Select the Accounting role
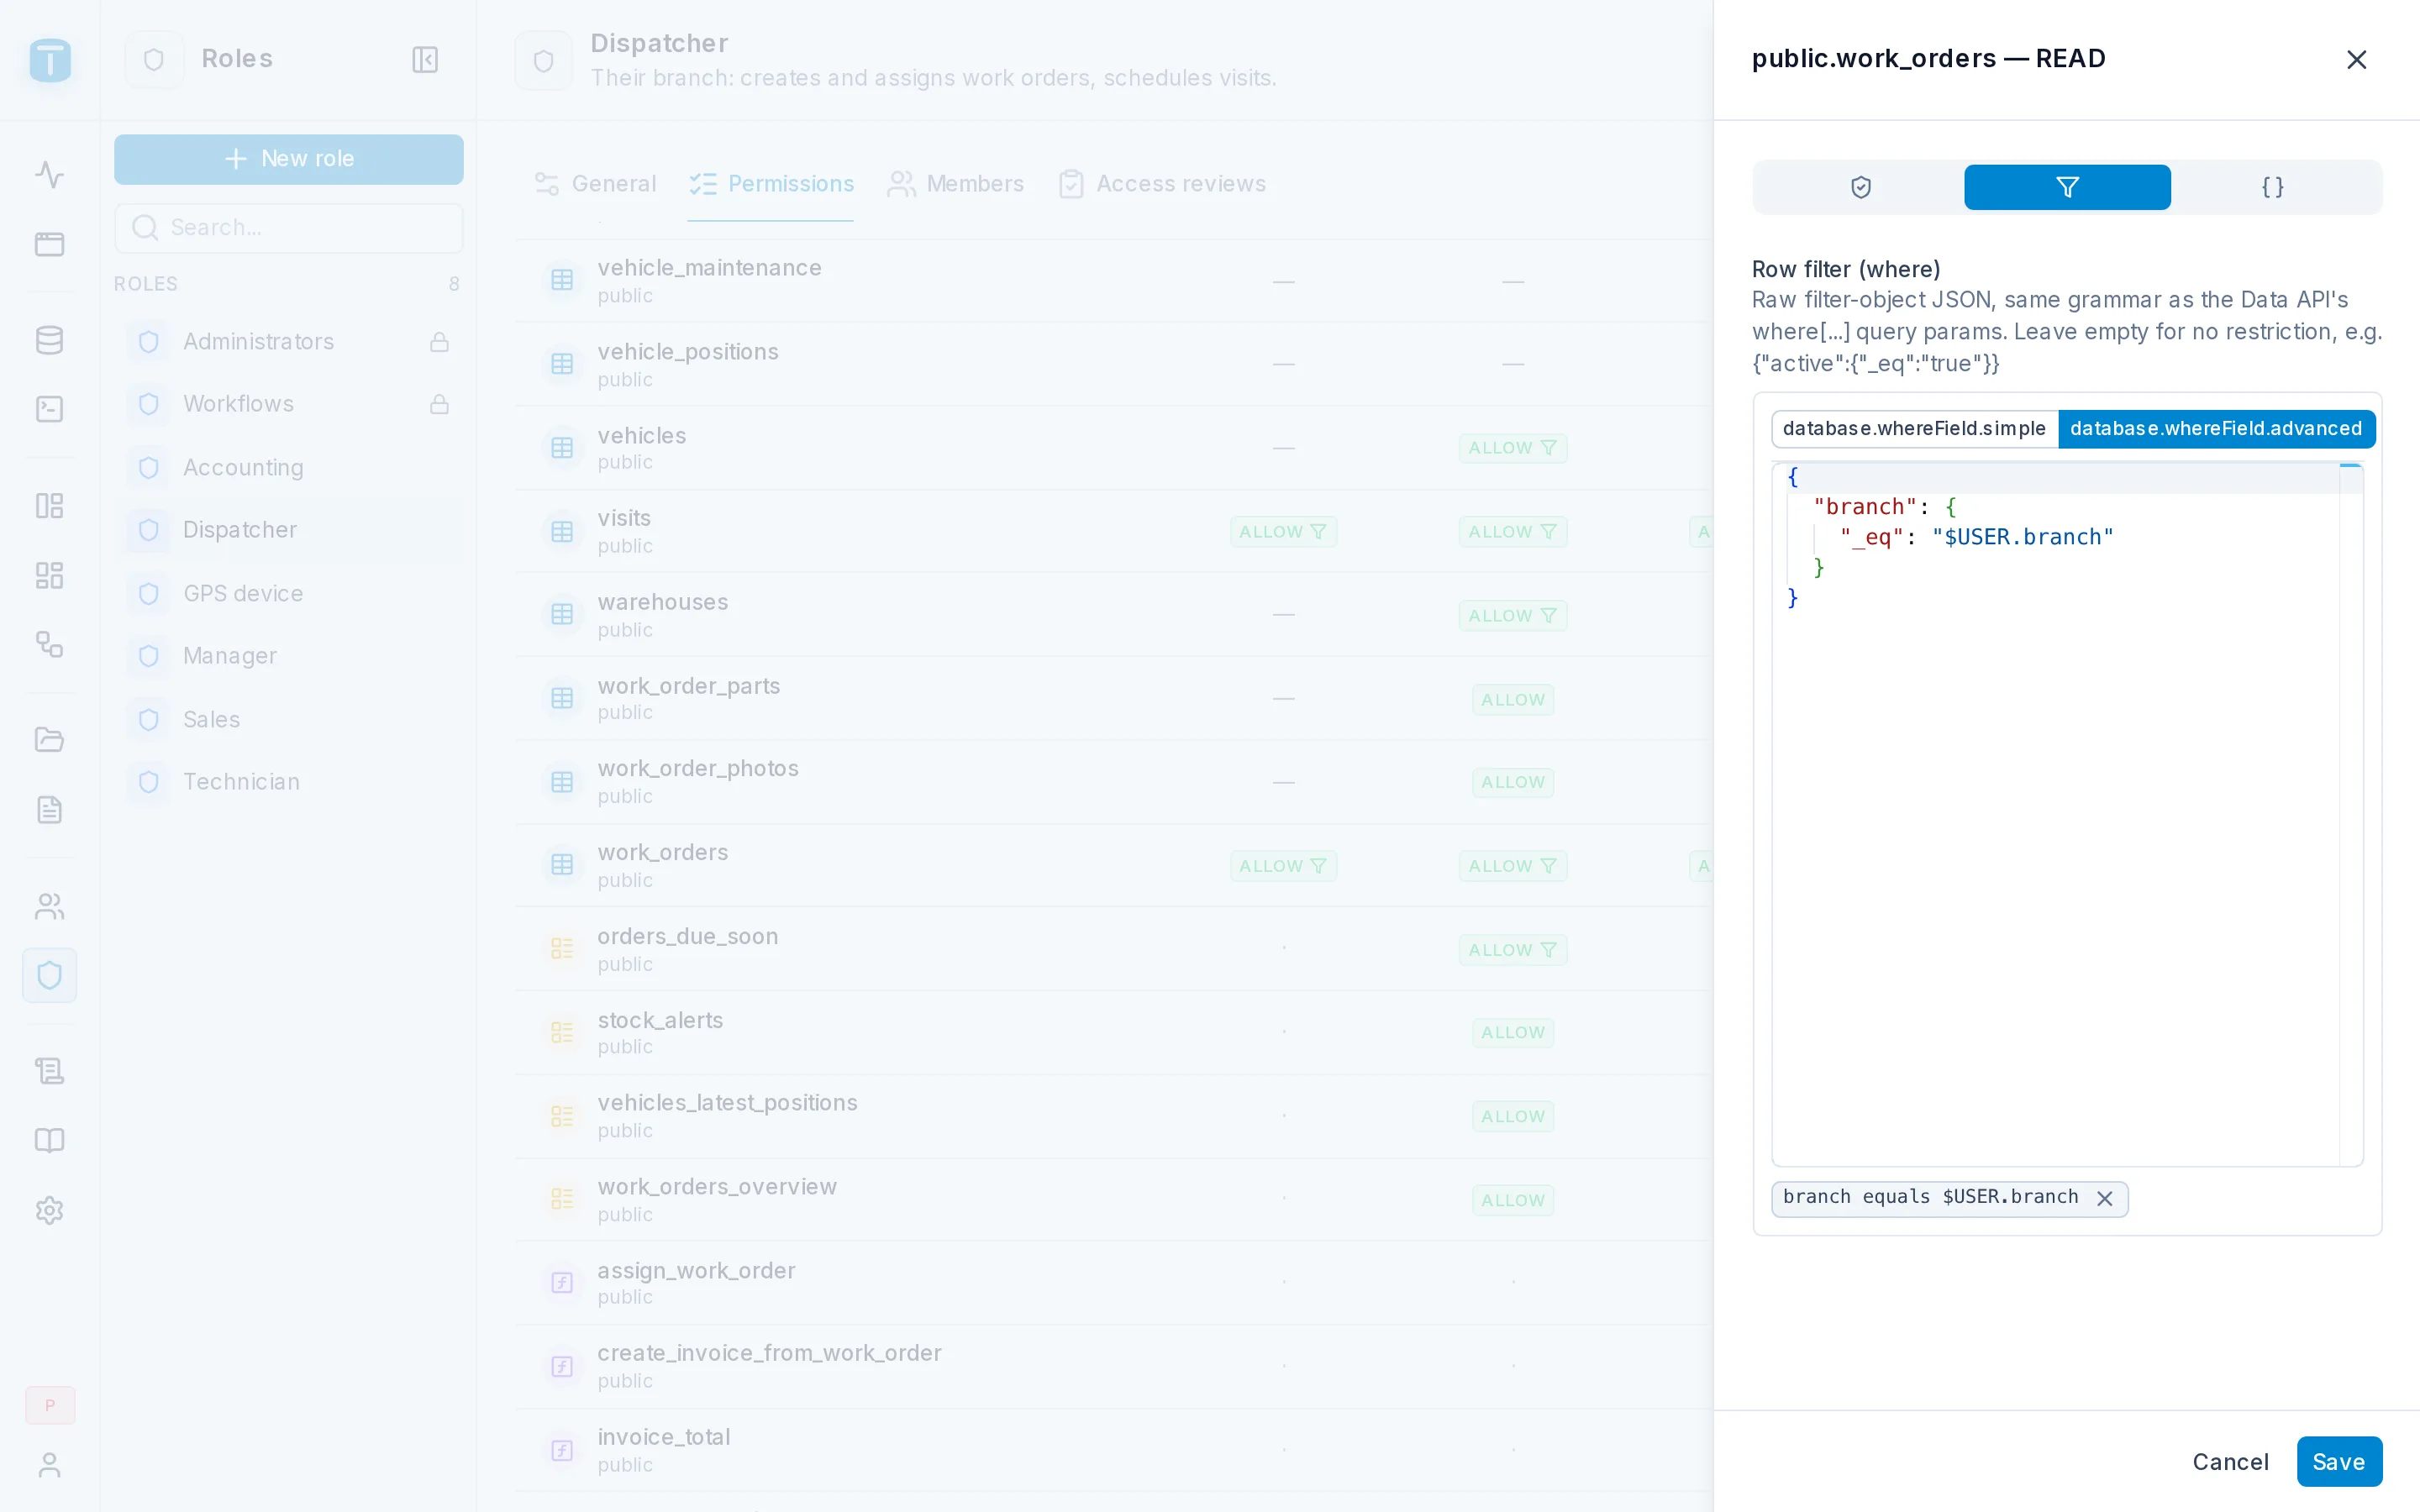The width and height of the screenshot is (2420, 1512). tap(288, 468)
